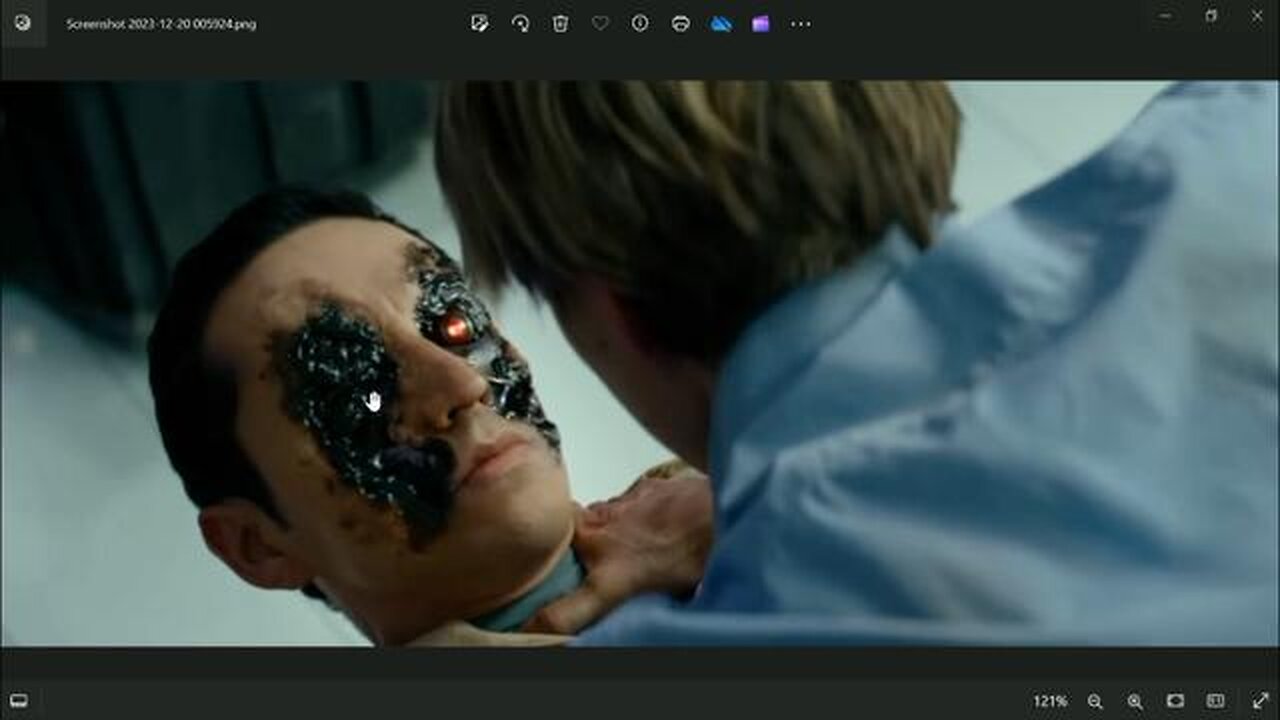Delete the image with trash icon

coord(560,24)
